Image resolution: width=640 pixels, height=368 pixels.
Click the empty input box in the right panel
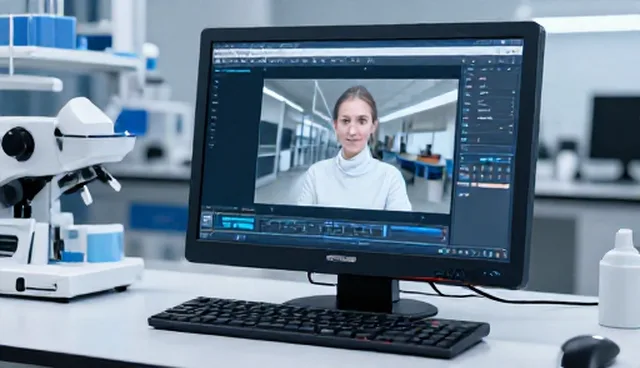click(486, 148)
